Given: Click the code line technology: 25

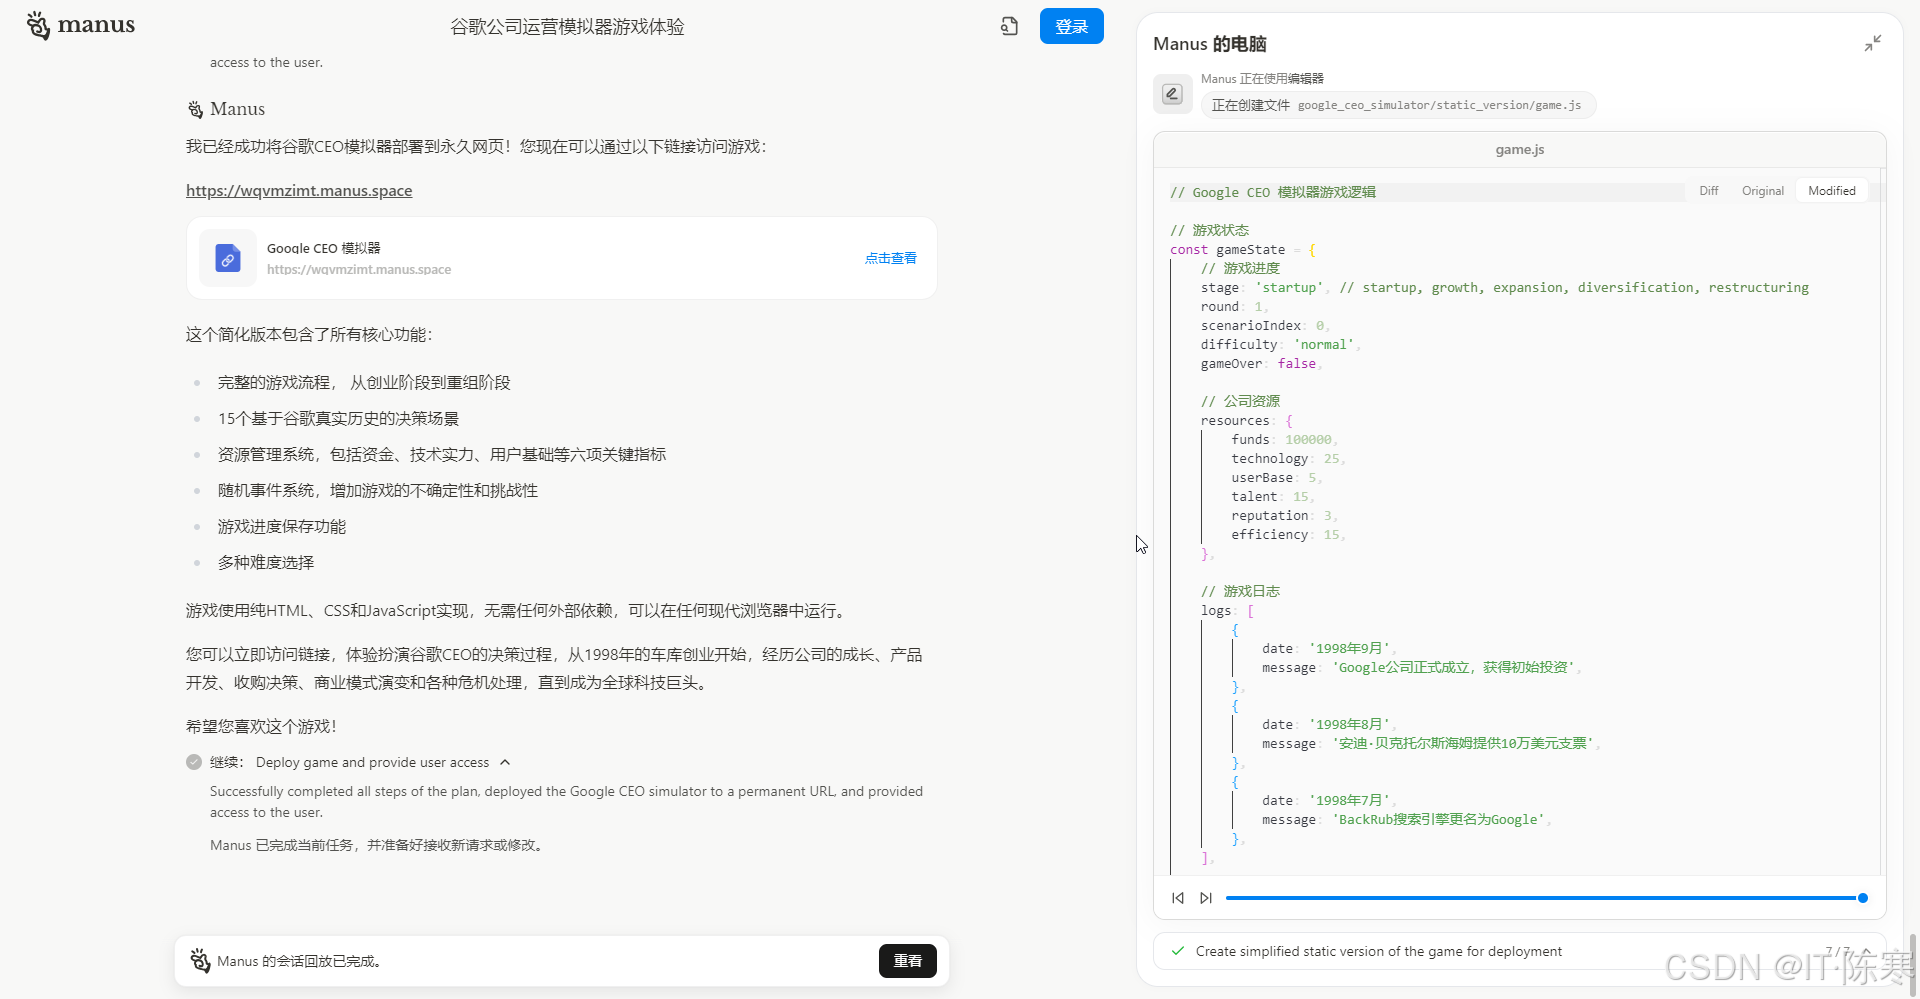Looking at the screenshot, I should [x=1288, y=459].
